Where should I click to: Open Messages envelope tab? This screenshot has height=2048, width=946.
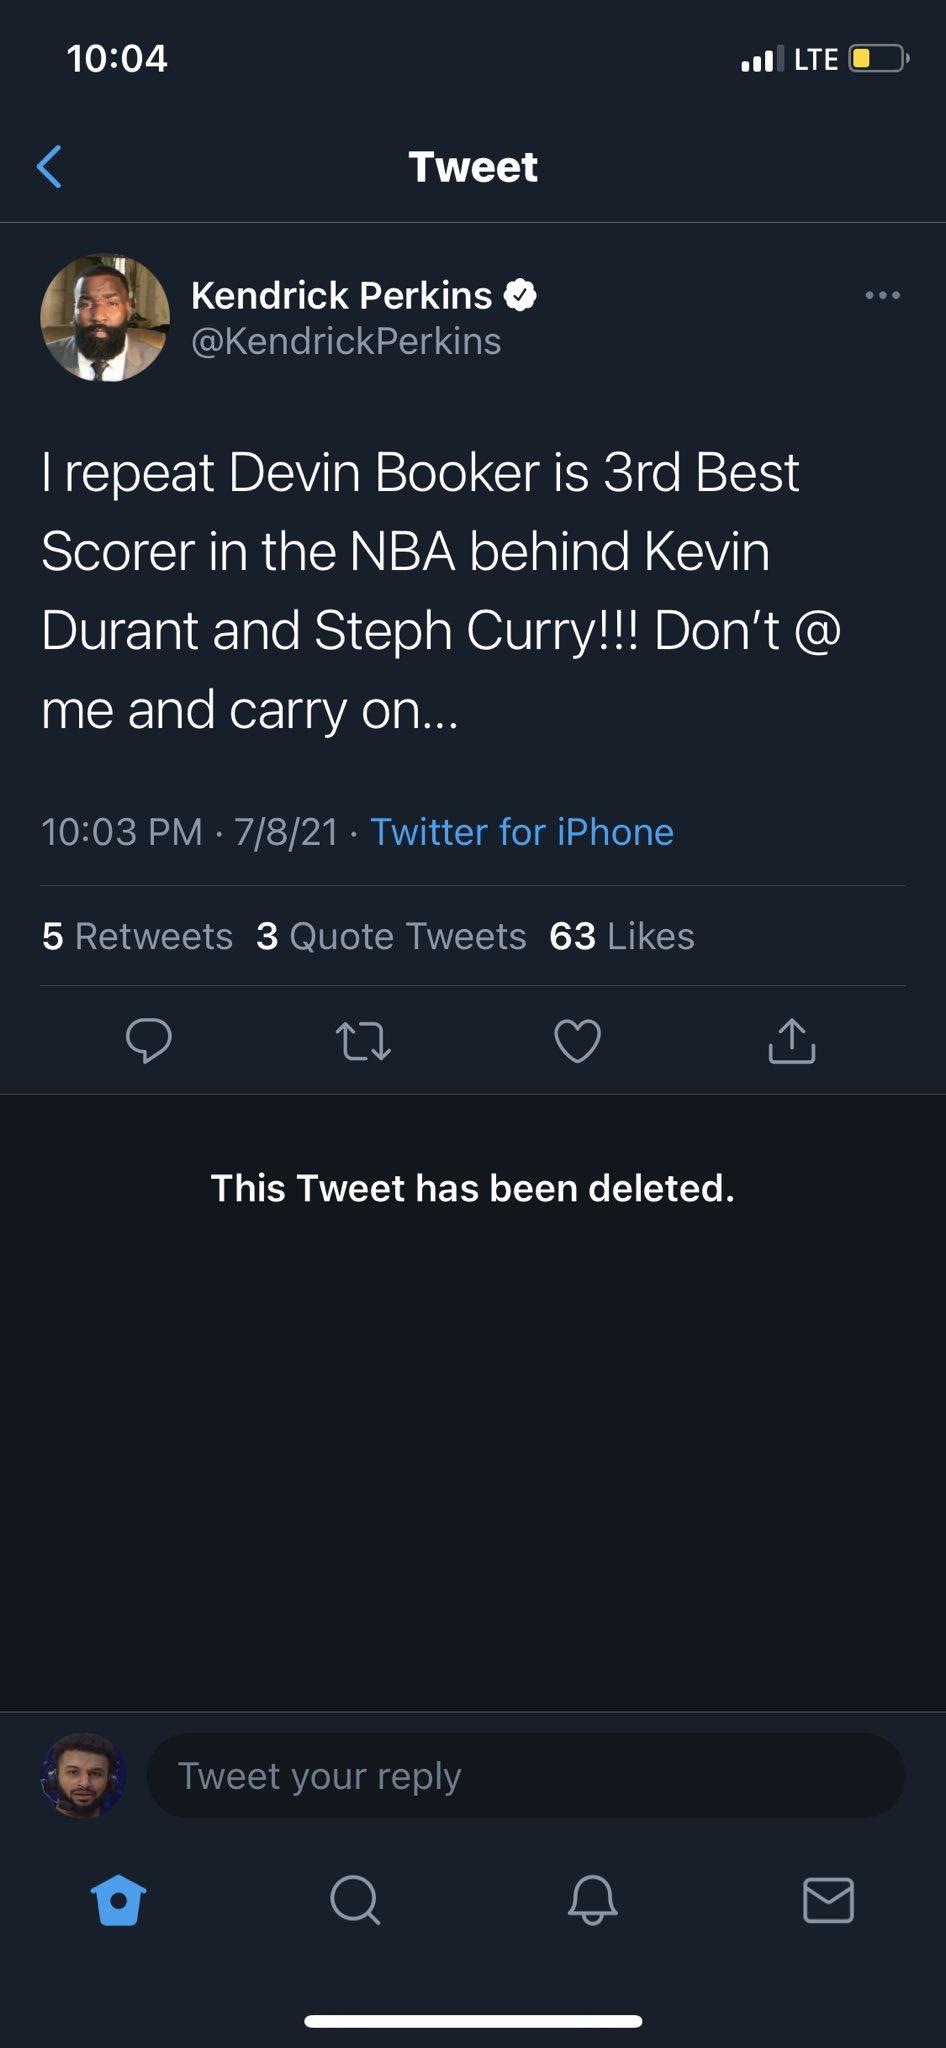click(x=828, y=1899)
